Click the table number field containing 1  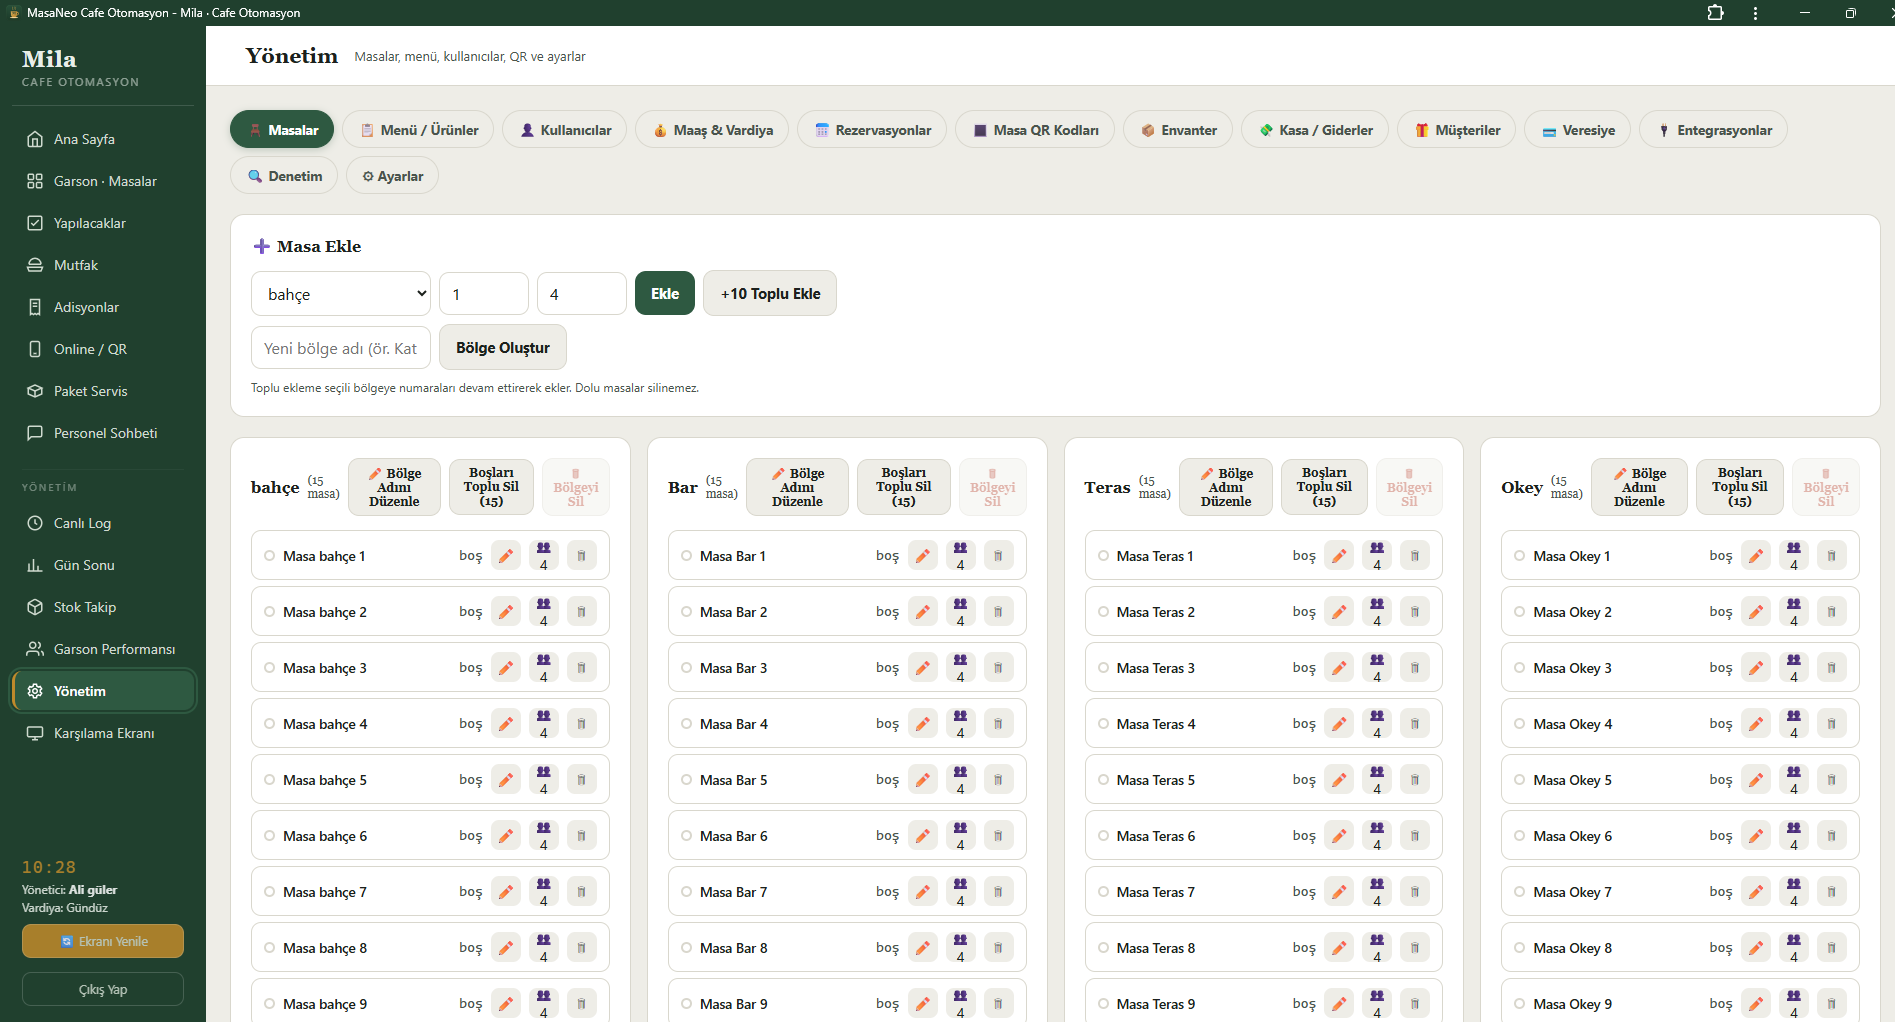click(x=484, y=294)
